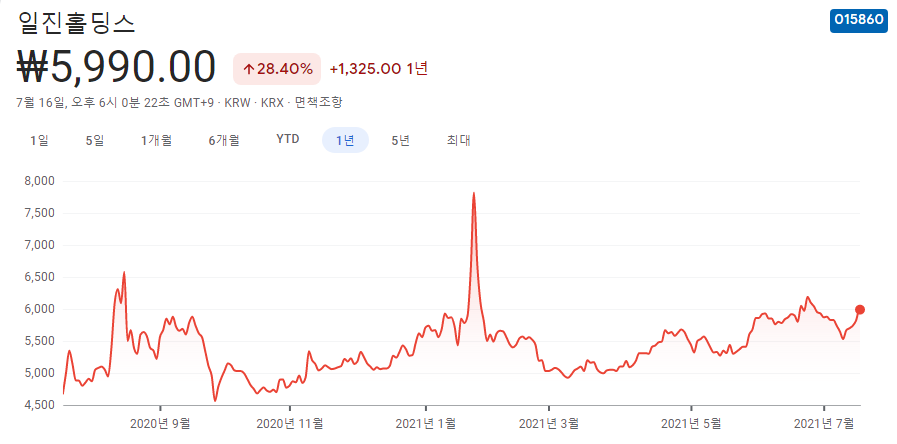The height and width of the screenshot is (444, 897).
Task: Click the +1,325.00 1년 change text
Action: coord(379,69)
